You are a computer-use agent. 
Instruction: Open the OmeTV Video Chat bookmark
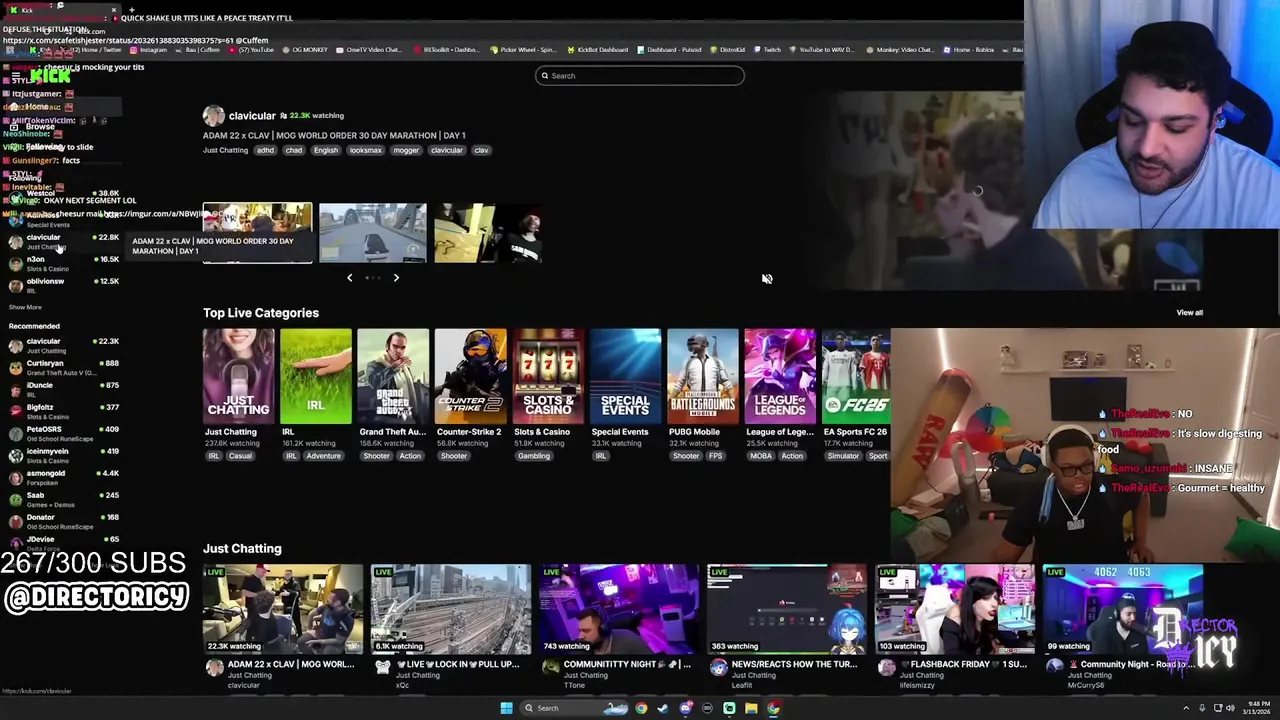coord(370,50)
